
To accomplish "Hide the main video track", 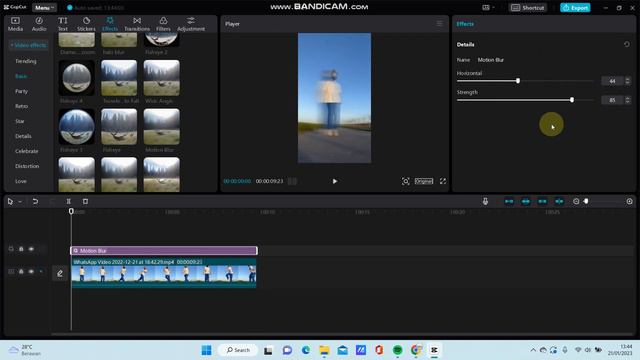I will click(x=31, y=271).
